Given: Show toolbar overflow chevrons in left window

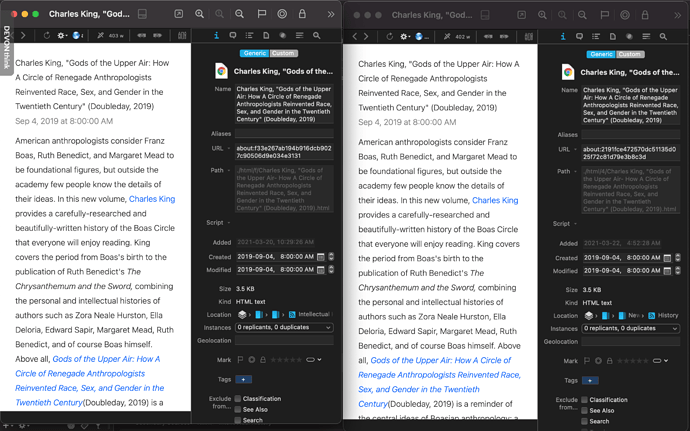Looking at the screenshot, I should 331,14.
